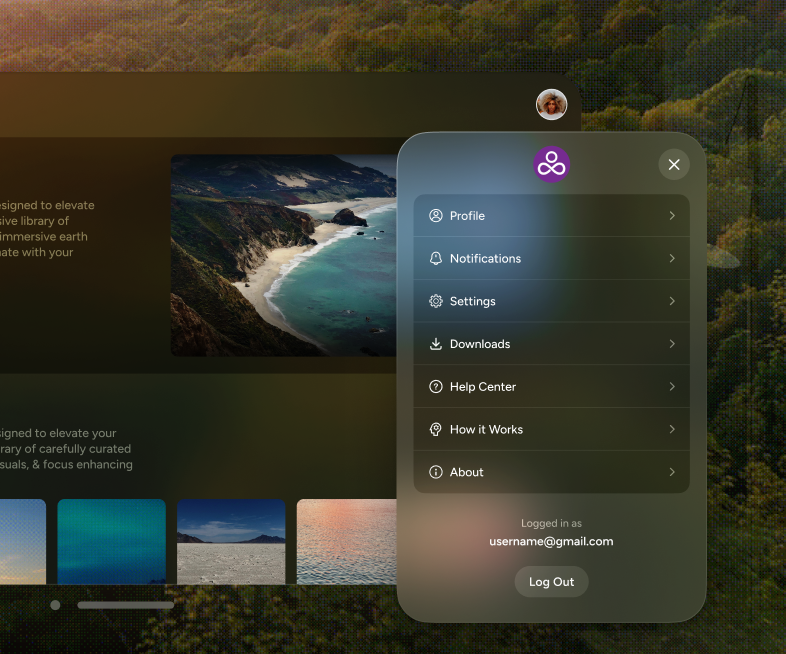Open the Downloads menu item
The width and height of the screenshot is (786, 654).
551,344
